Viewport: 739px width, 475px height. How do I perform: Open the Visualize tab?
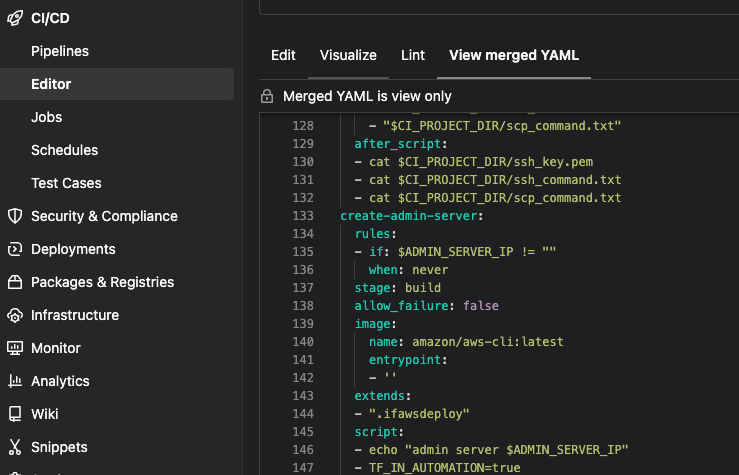[x=348, y=55]
